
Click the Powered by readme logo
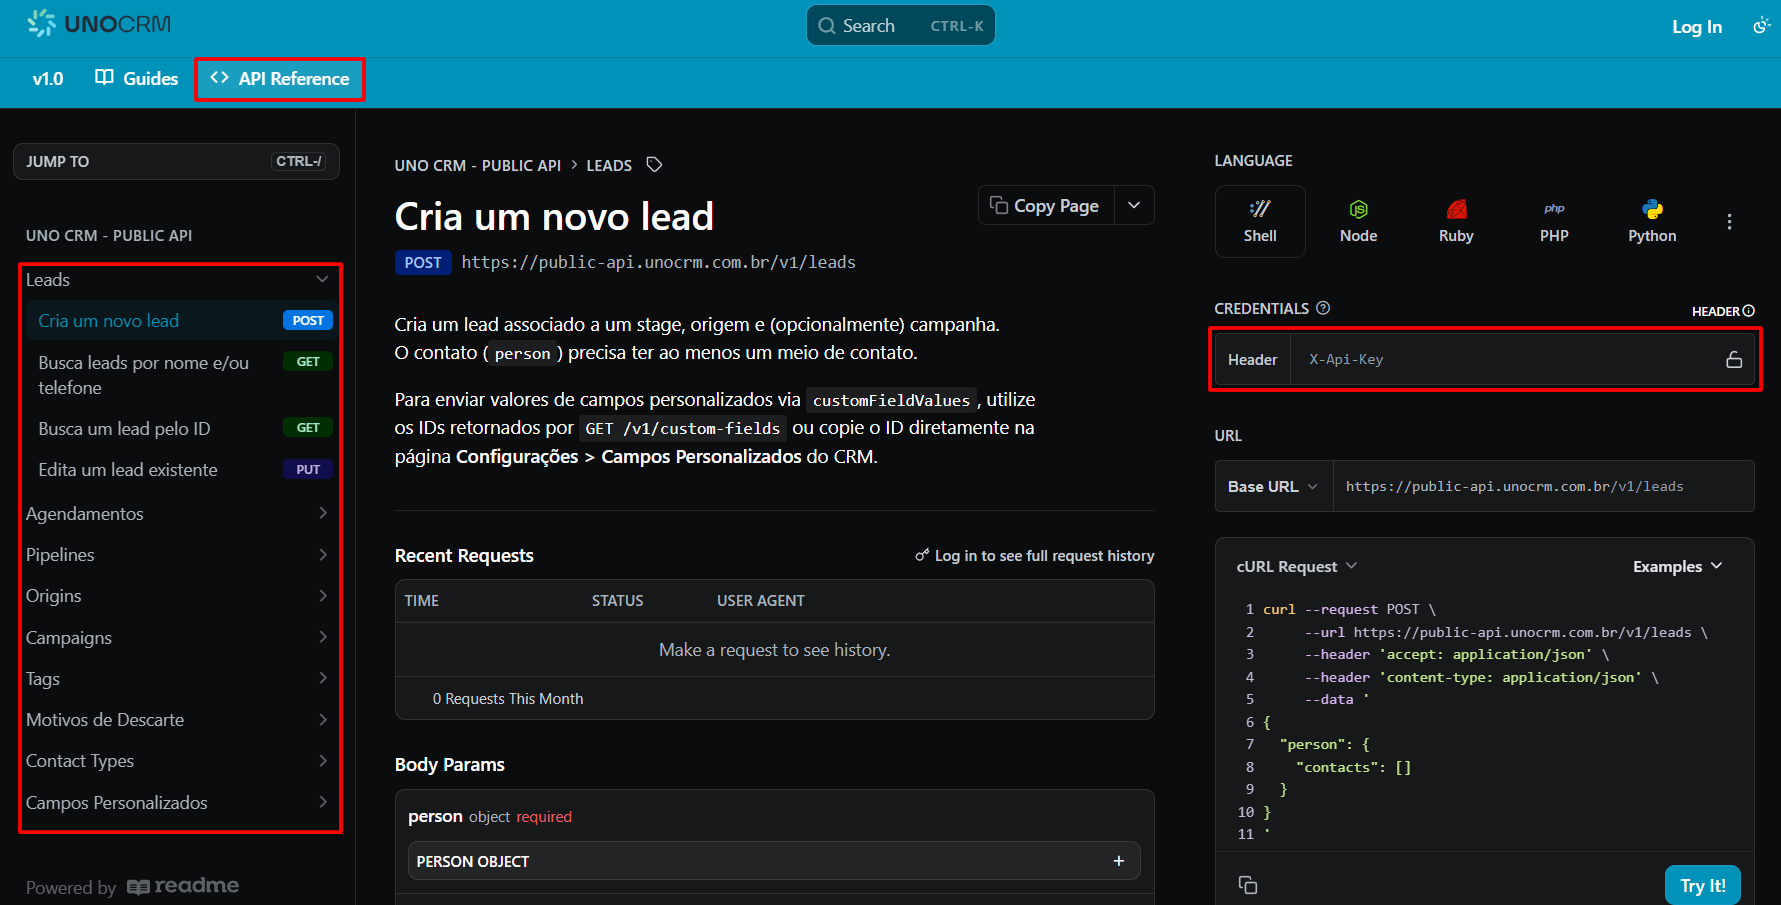point(133,887)
